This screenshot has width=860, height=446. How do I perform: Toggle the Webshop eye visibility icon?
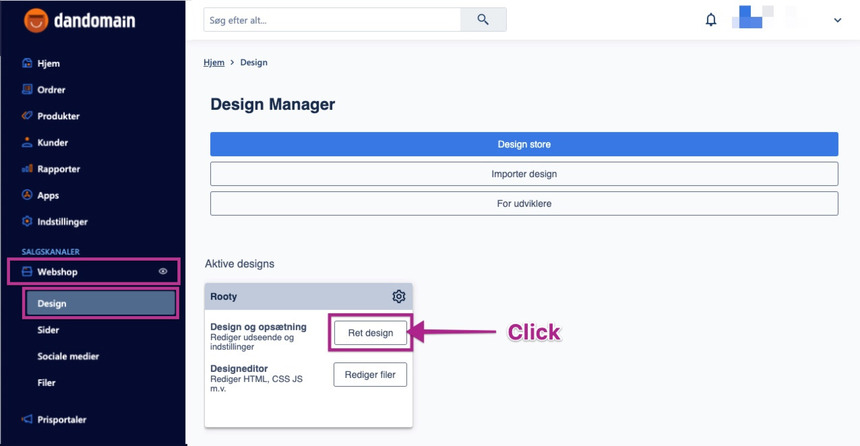[163, 271]
